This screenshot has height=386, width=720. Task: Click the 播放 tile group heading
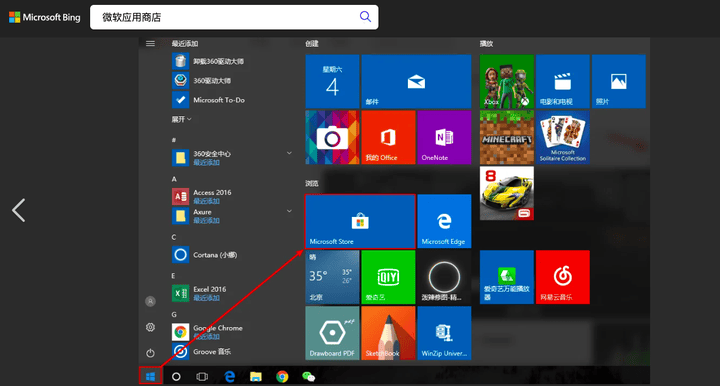486,44
